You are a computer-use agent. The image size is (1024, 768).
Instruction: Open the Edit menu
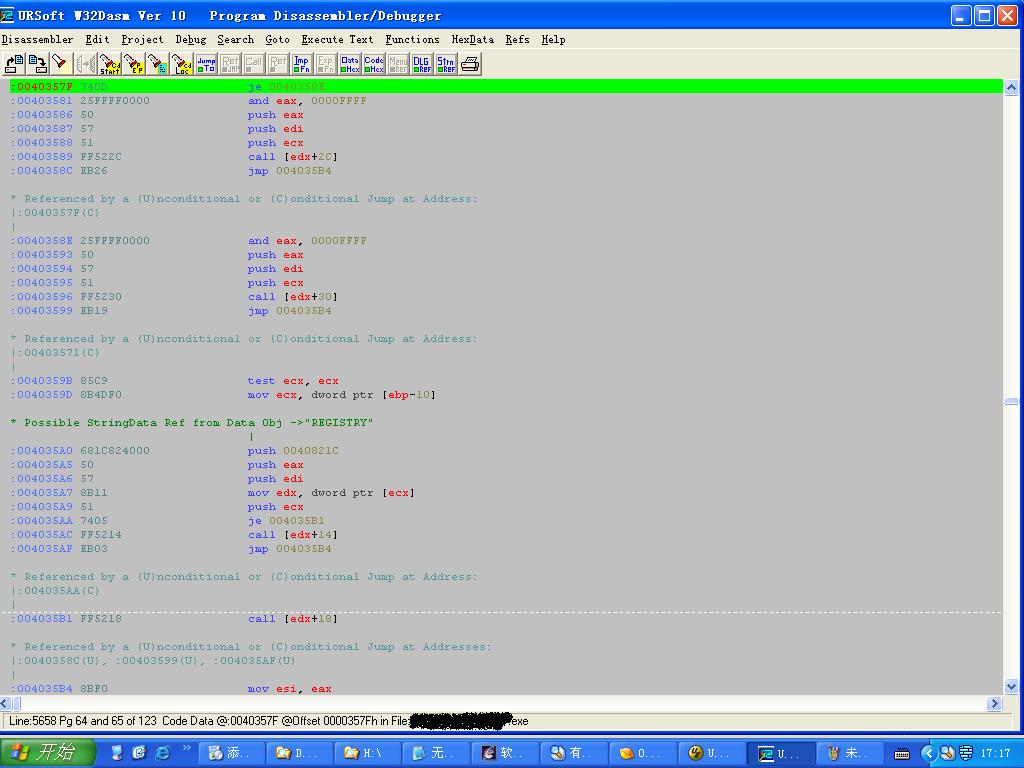pyautogui.click(x=97, y=39)
